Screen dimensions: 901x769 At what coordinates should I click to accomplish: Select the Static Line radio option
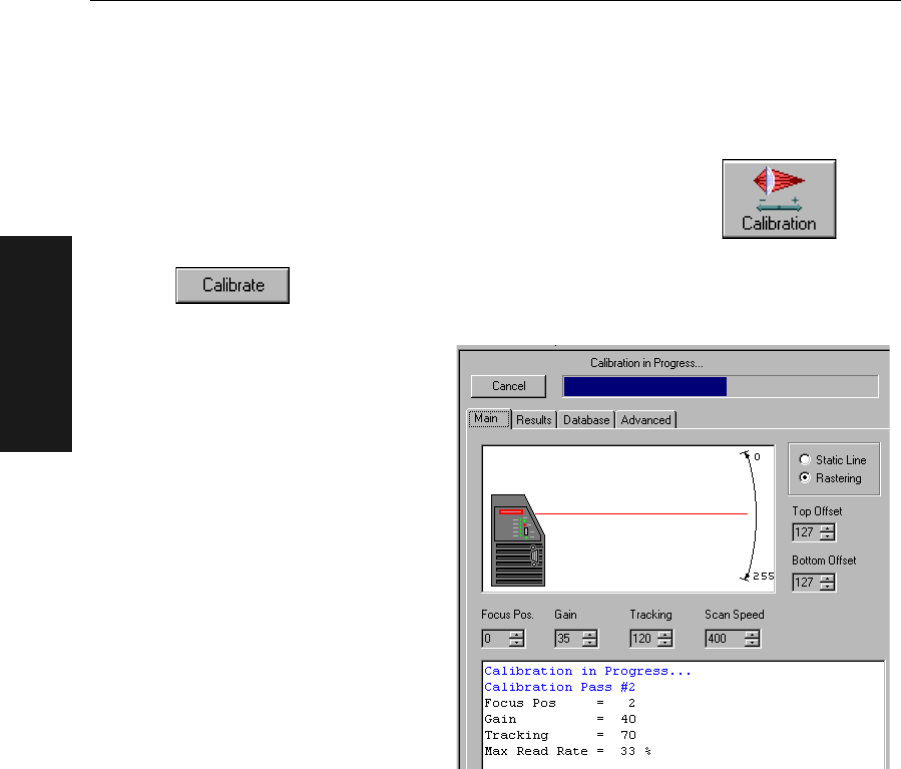pyautogui.click(x=833, y=460)
